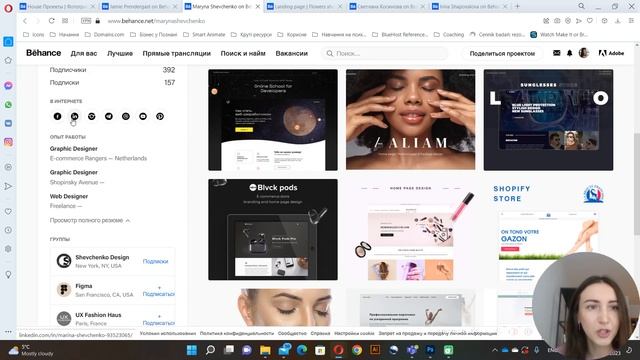The height and width of the screenshot is (360, 640).
Task: Click the address bar URL
Action: (x=156, y=21)
